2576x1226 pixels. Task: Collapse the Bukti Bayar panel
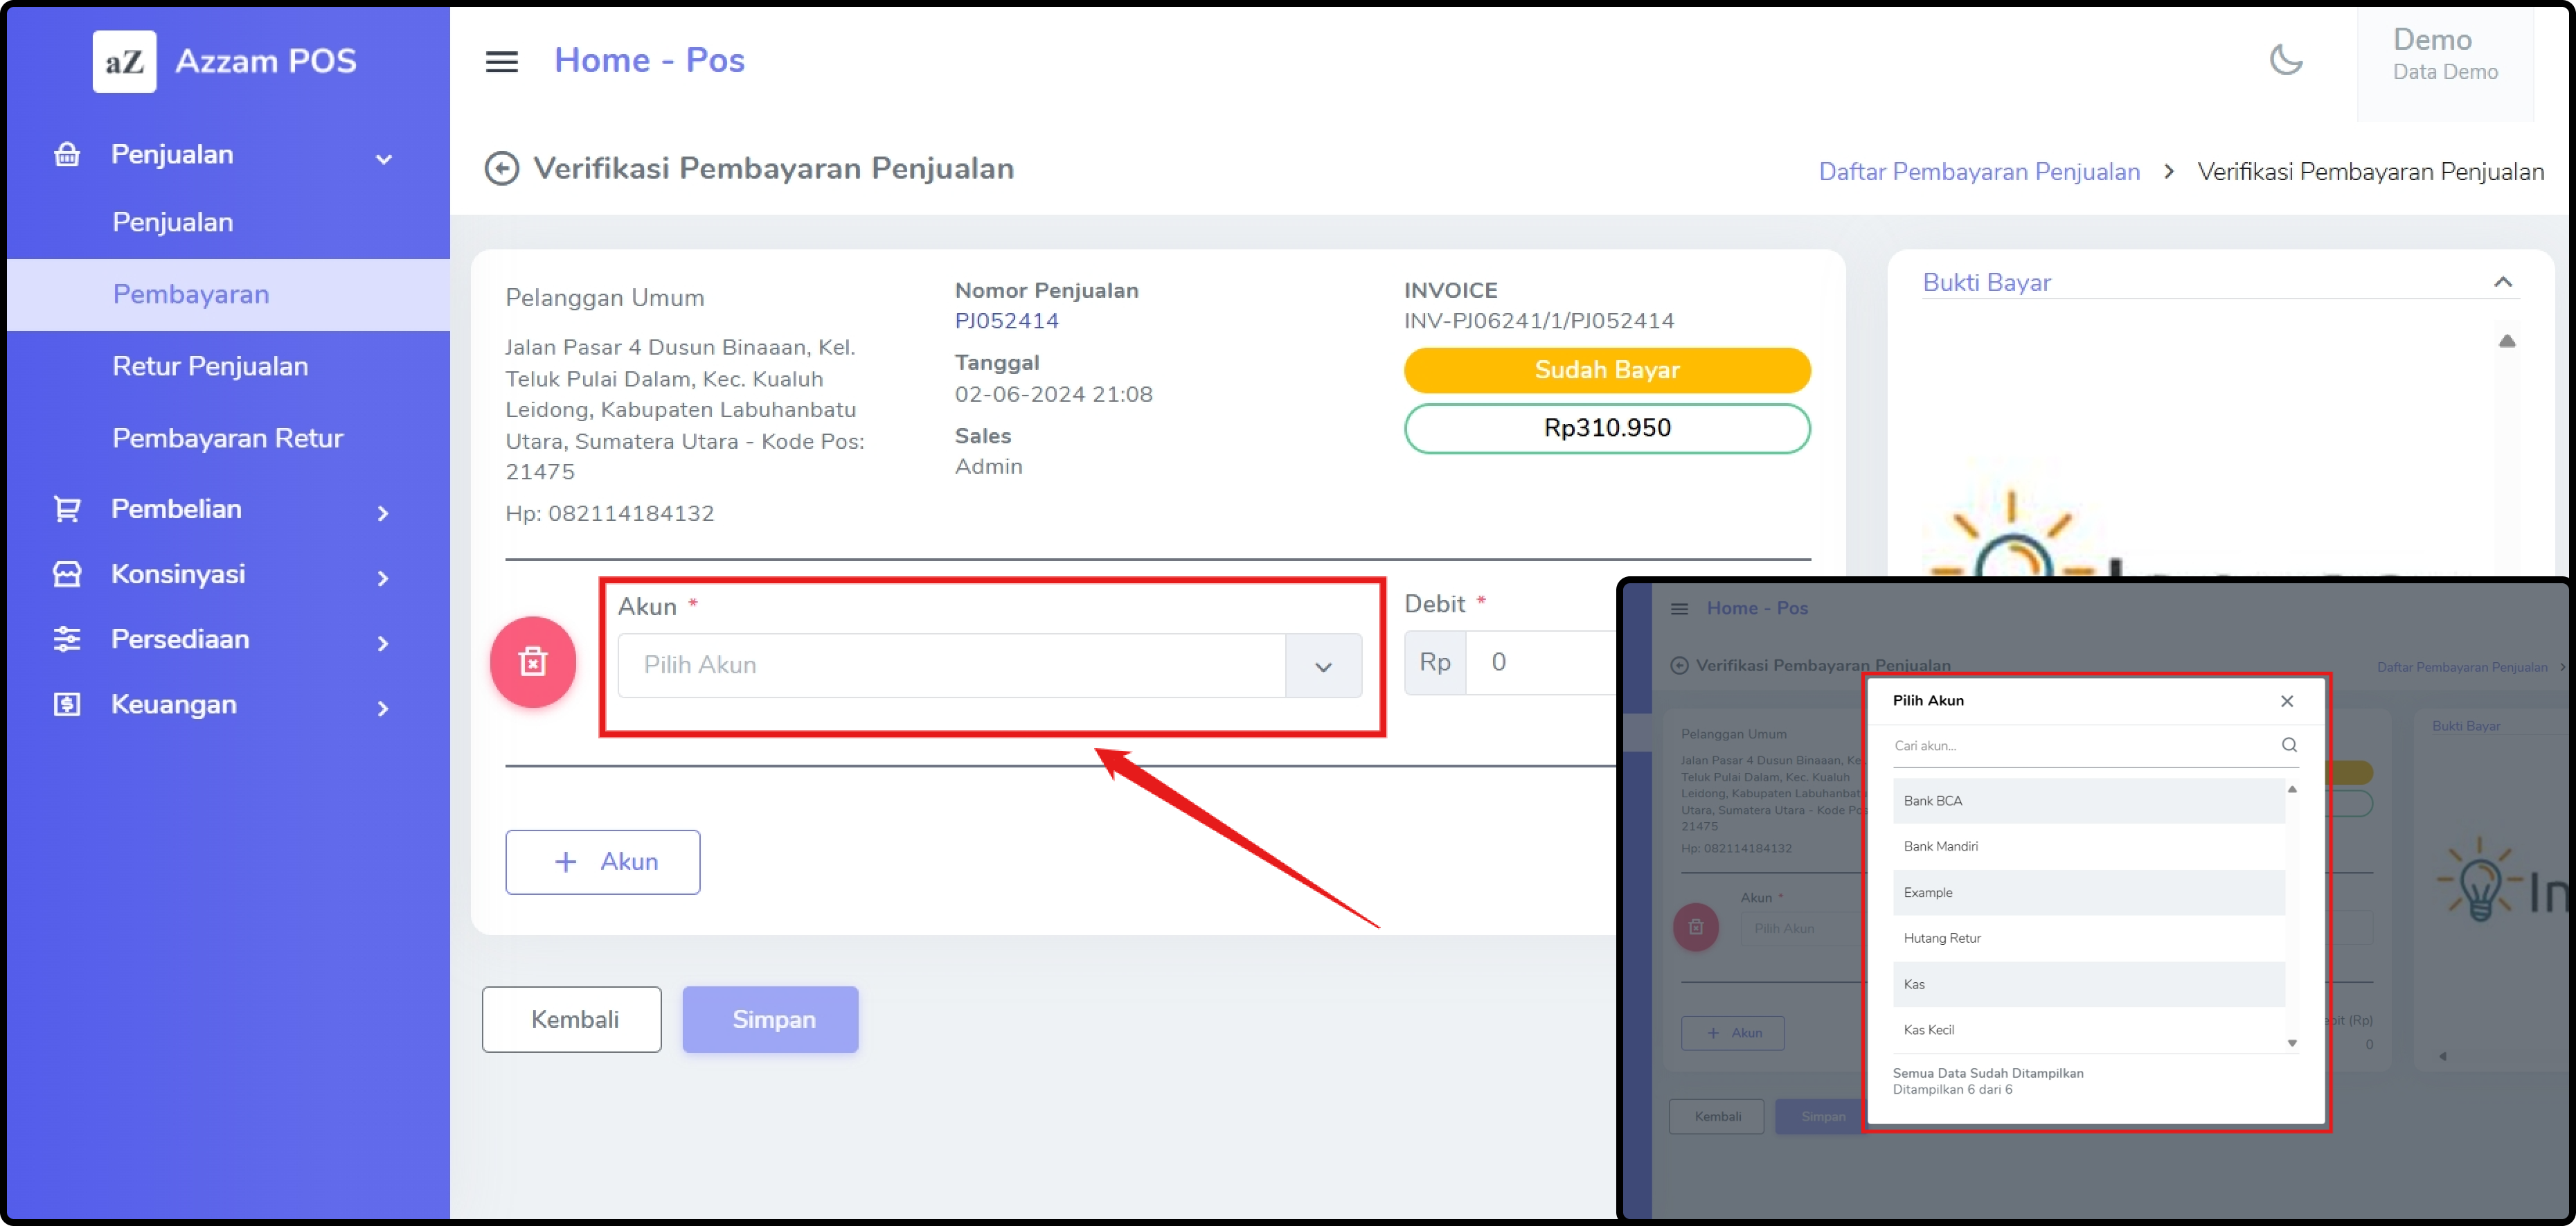pos(2502,282)
